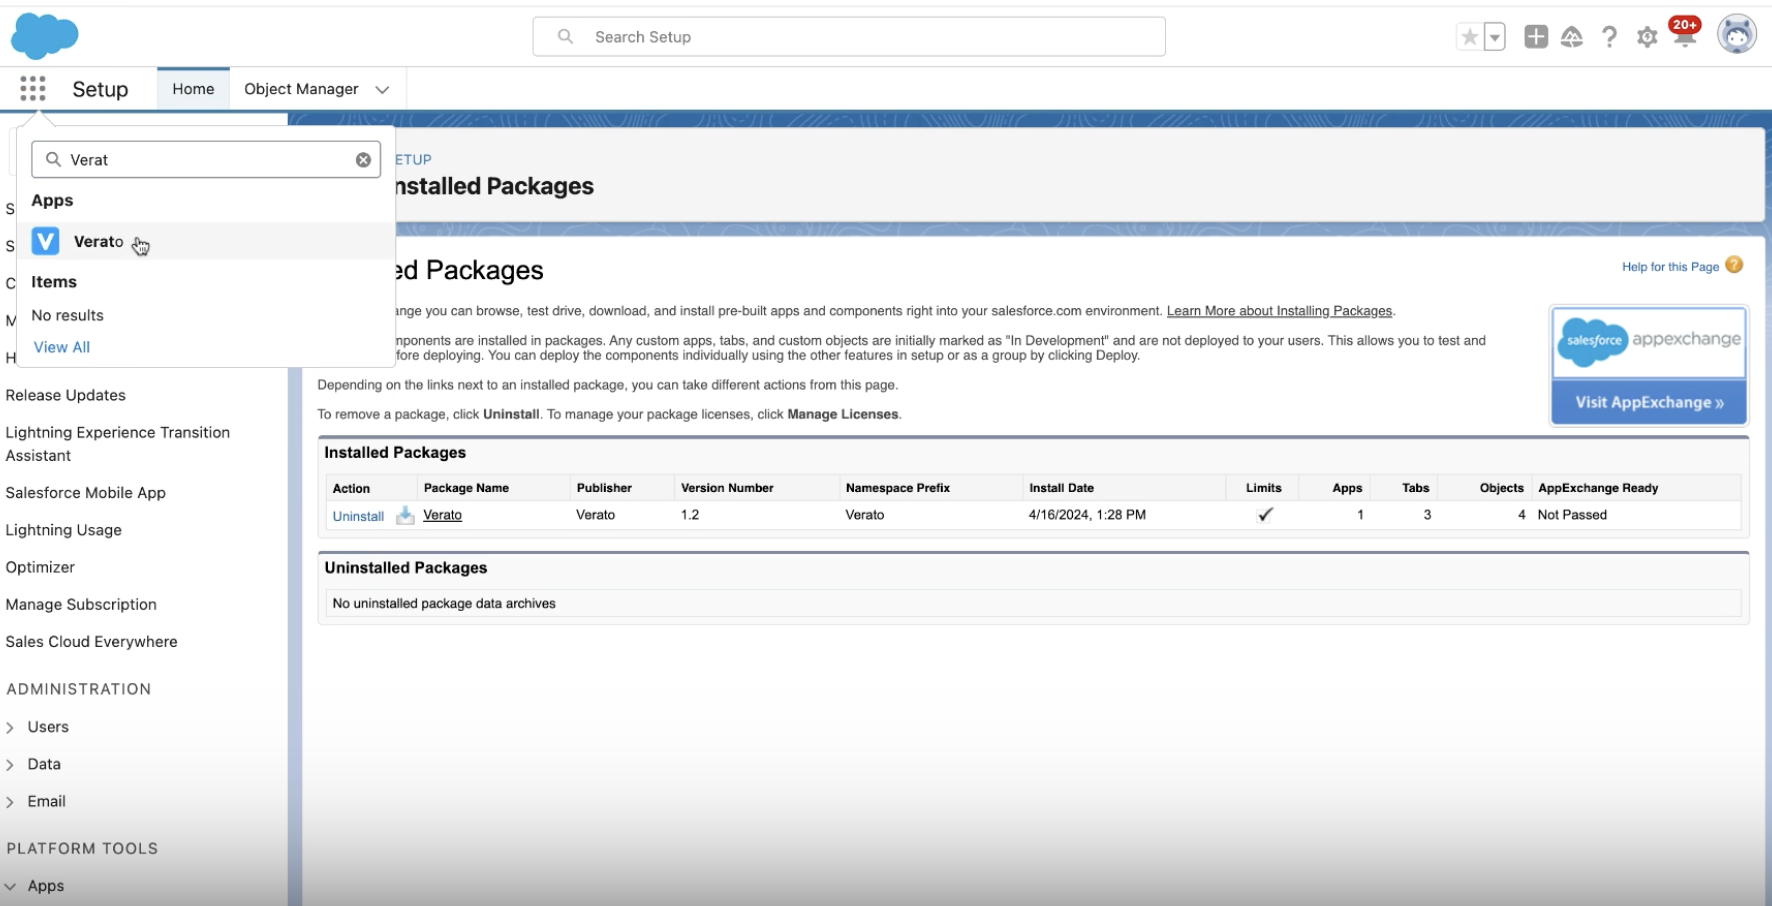1772x906 pixels.
Task: Click the Salesforce cloud logo
Action: click(x=44, y=36)
